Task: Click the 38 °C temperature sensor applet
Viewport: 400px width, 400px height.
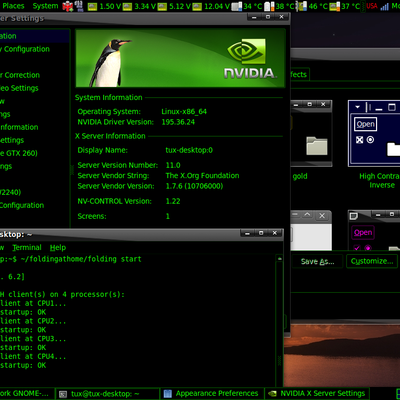Action: click(x=280, y=6)
